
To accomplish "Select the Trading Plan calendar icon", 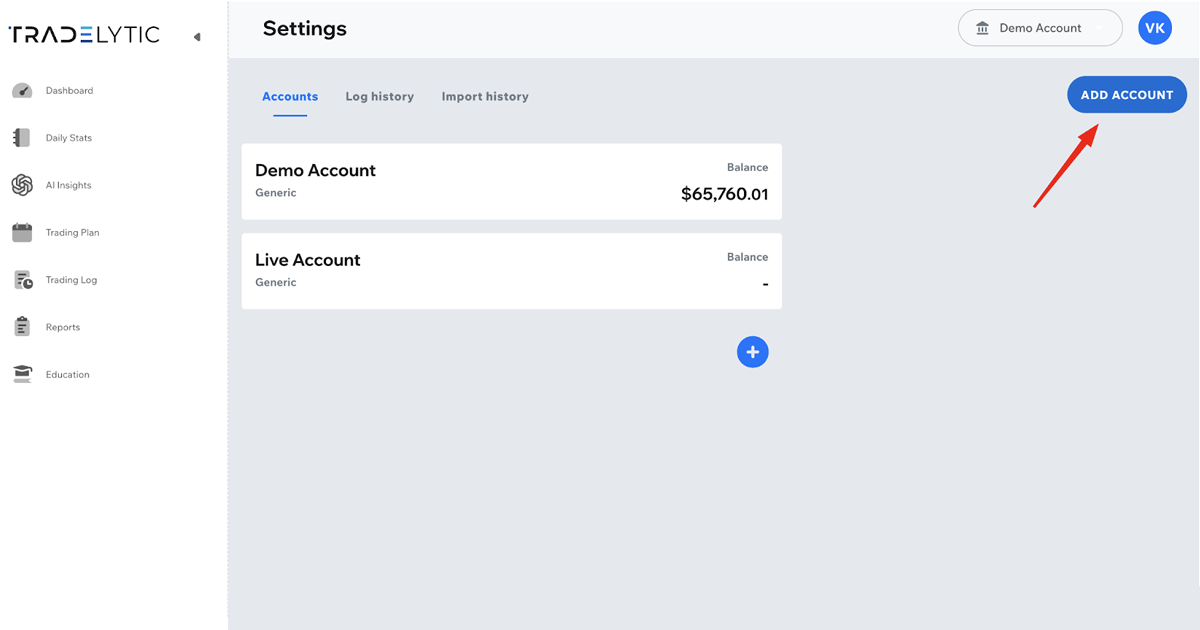I will click(x=22, y=233).
